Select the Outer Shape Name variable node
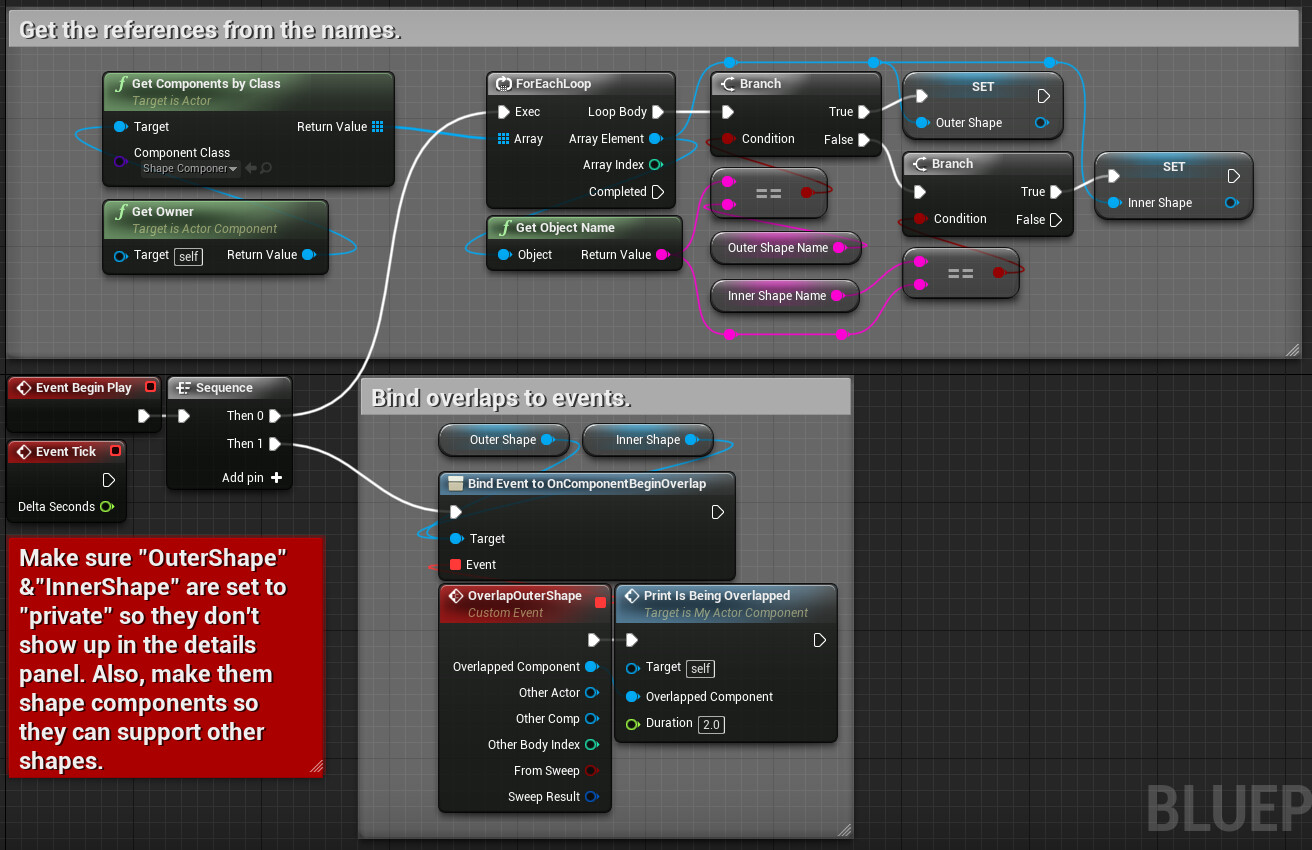This screenshot has height=850, width=1312. [x=786, y=248]
